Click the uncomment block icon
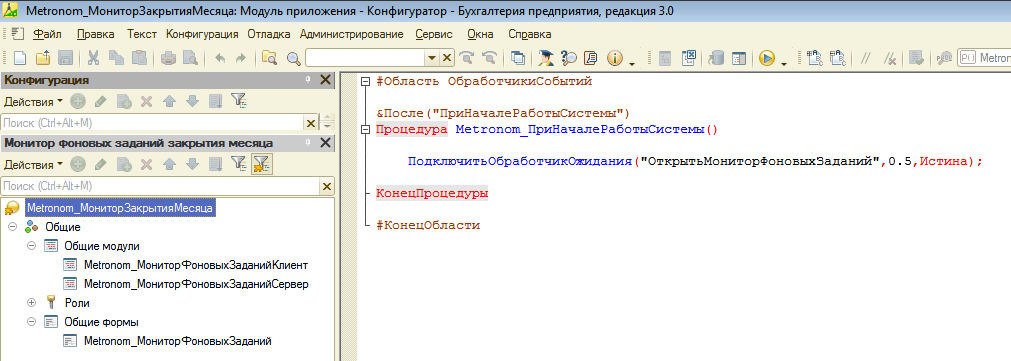 pyautogui.click(x=889, y=58)
